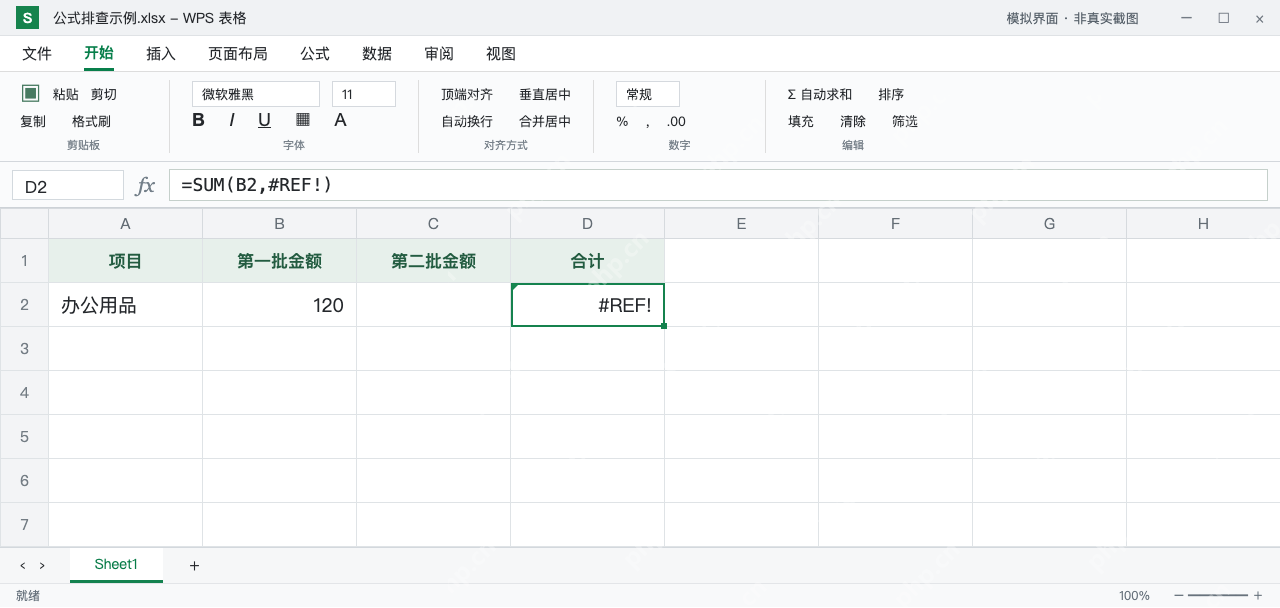Select cell with value 120
Image resolution: width=1280 pixels, height=608 pixels.
(x=280, y=305)
